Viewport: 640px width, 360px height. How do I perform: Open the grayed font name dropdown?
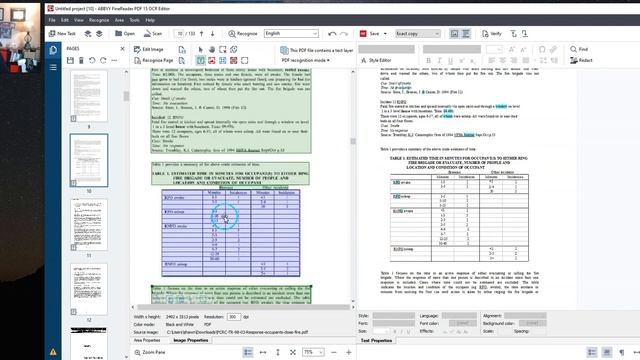451,49
